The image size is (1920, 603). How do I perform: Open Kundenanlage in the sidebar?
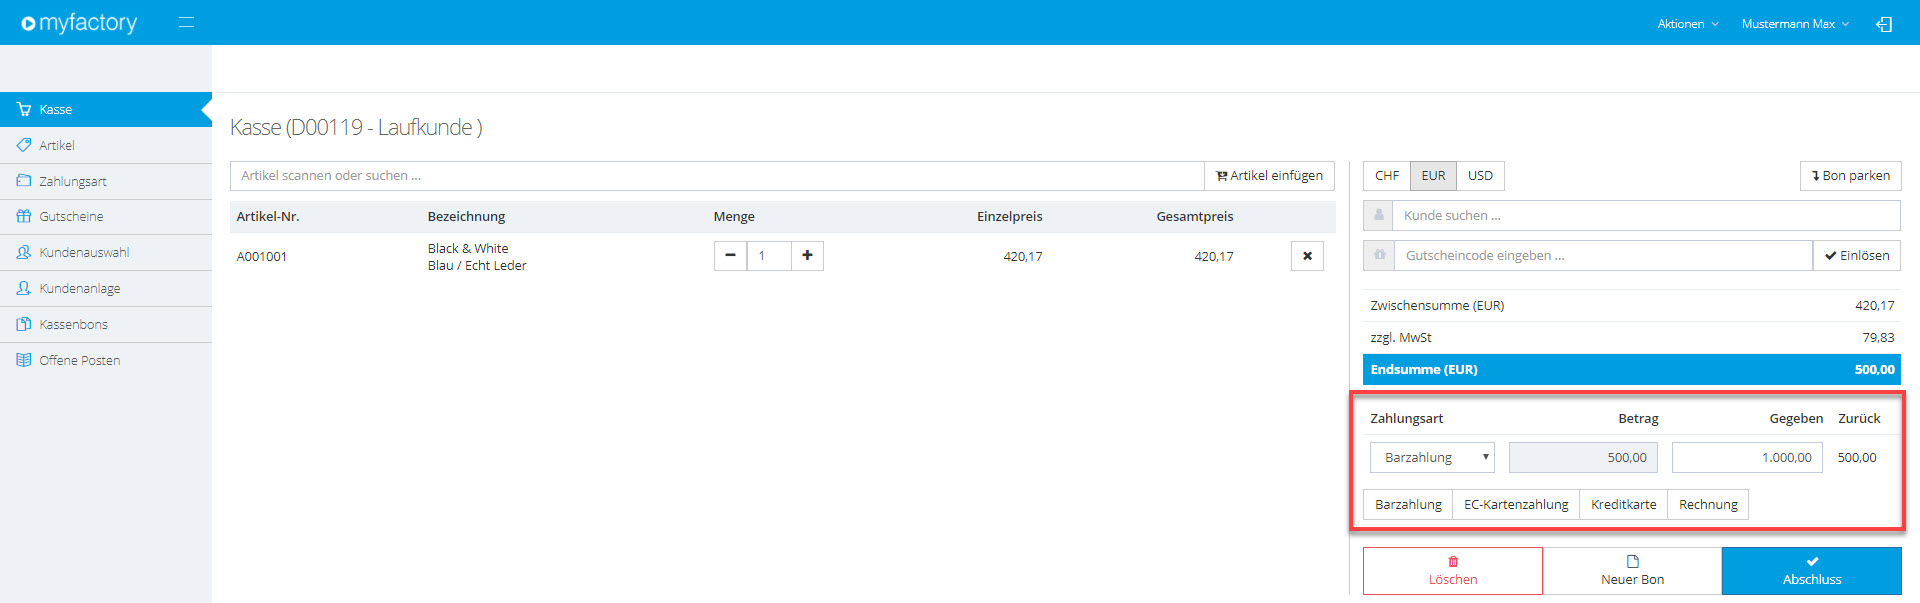click(106, 288)
